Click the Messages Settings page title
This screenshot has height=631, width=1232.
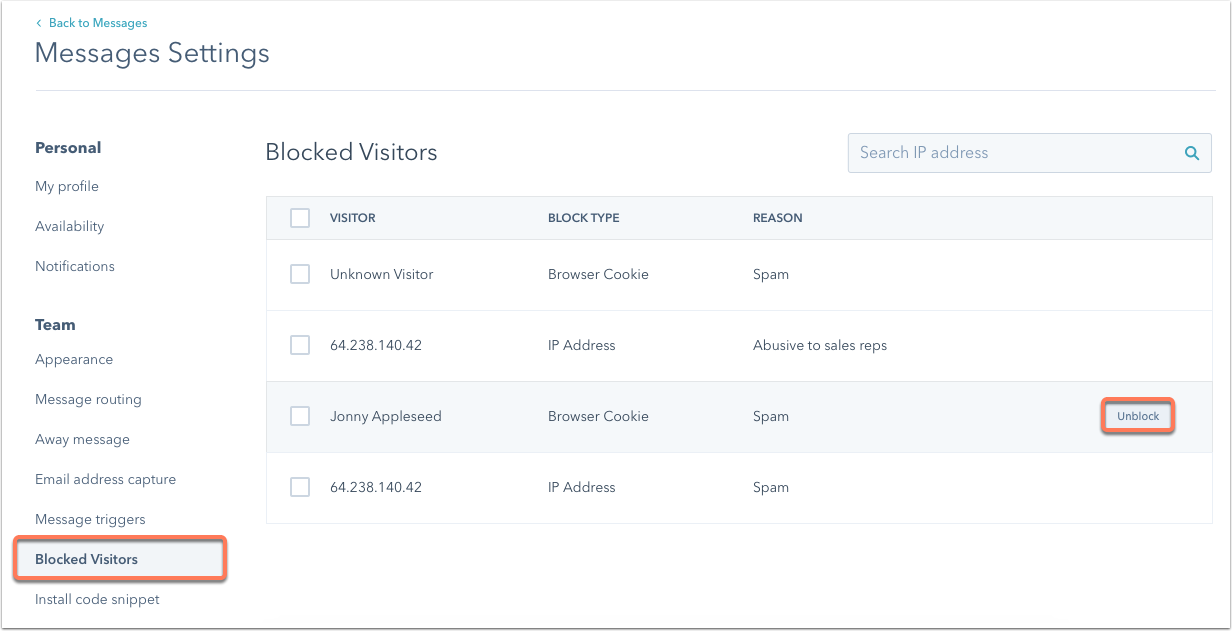(152, 53)
